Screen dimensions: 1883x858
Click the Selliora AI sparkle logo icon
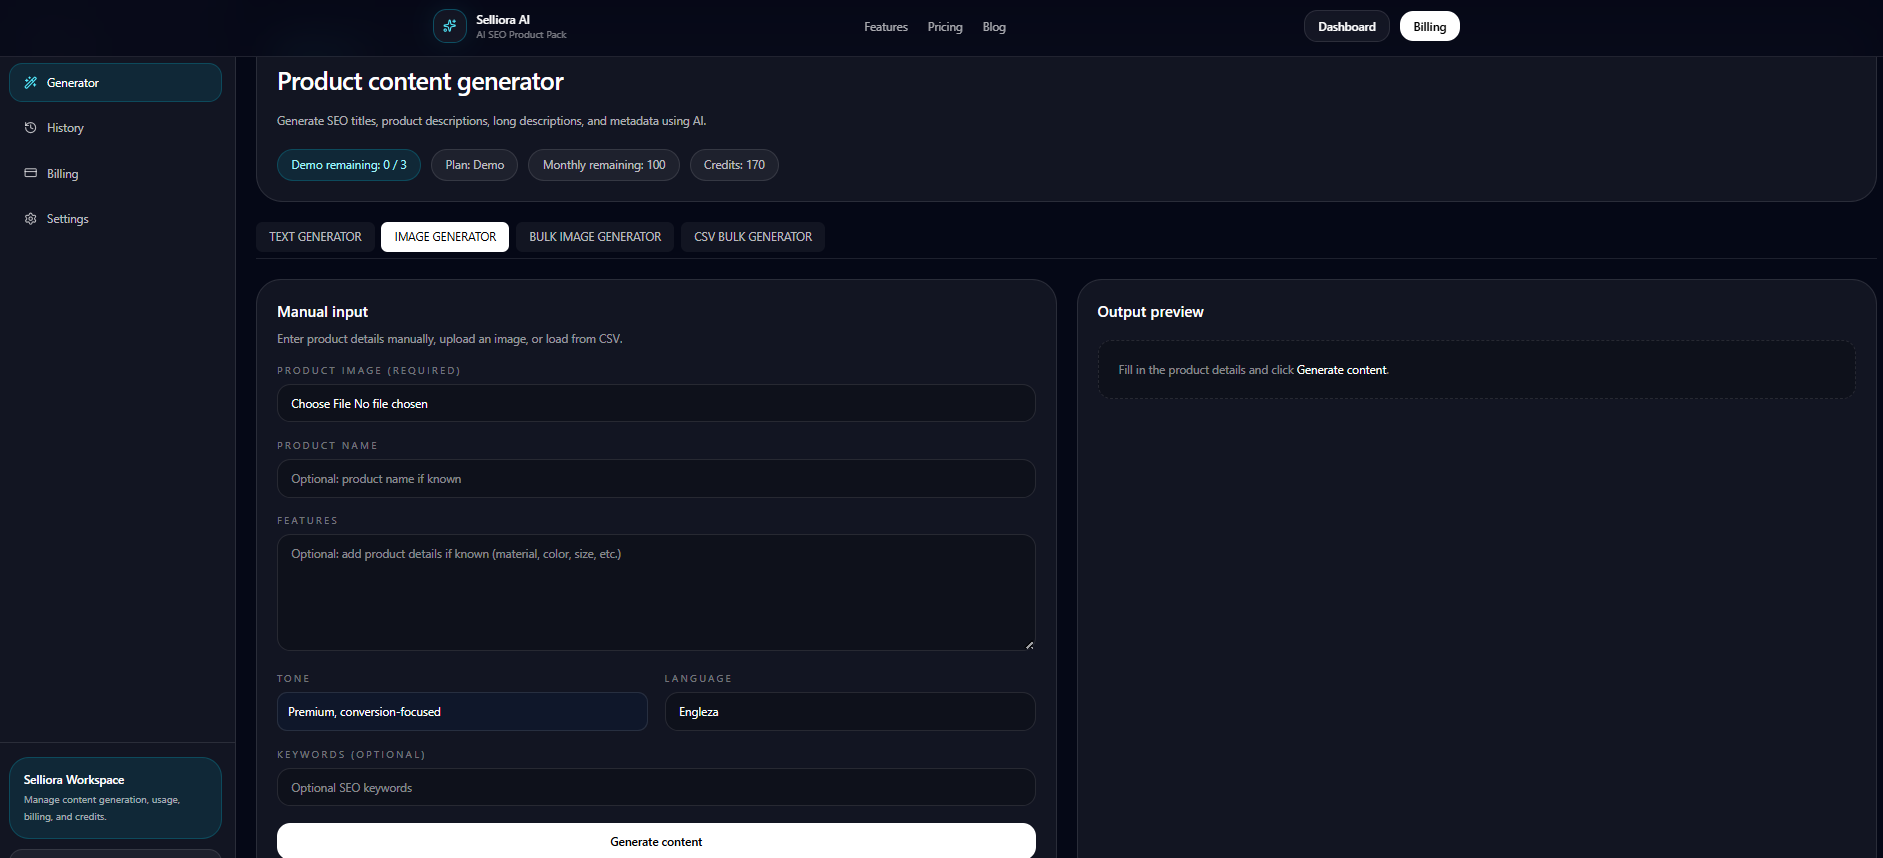point(450,26)
